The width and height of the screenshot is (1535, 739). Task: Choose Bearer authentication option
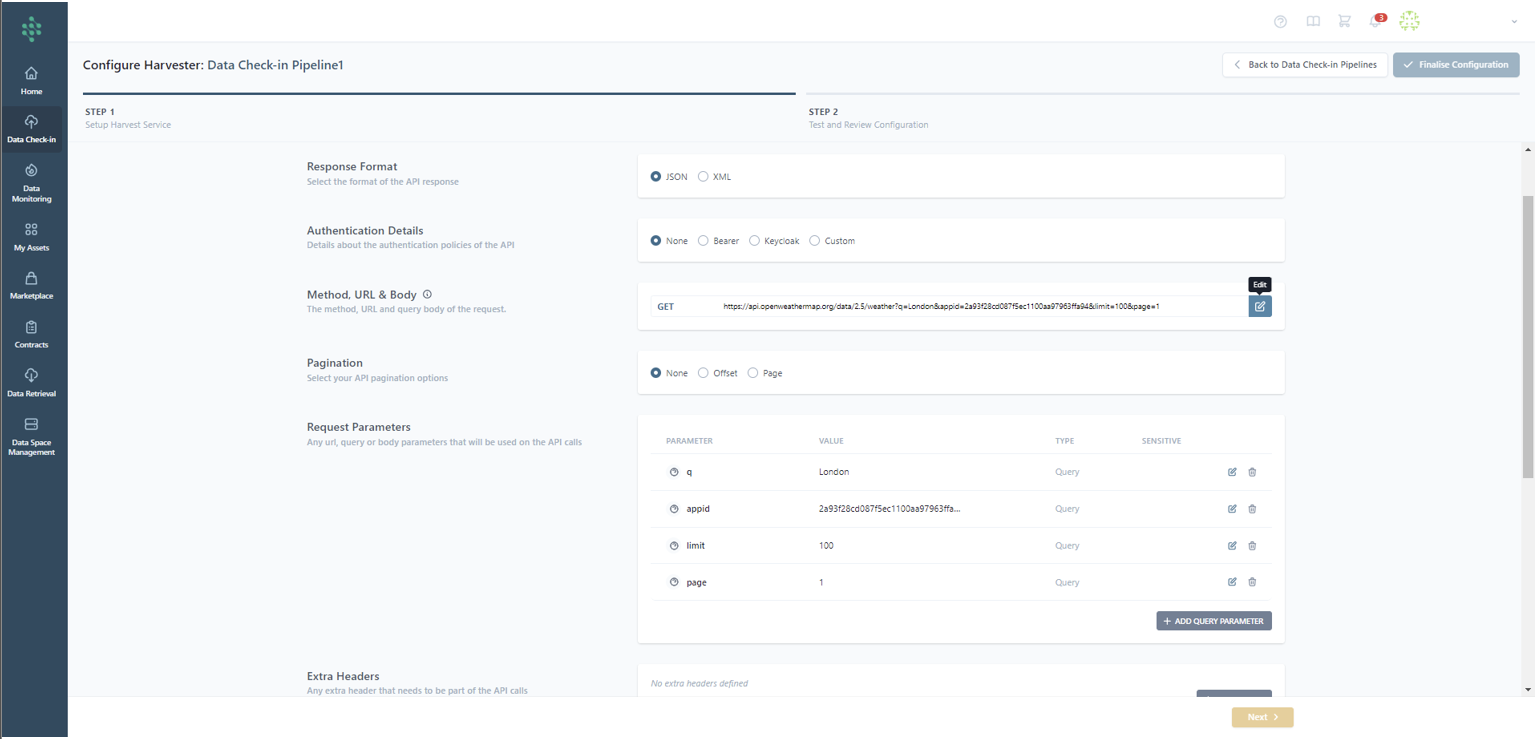[704, 241]
